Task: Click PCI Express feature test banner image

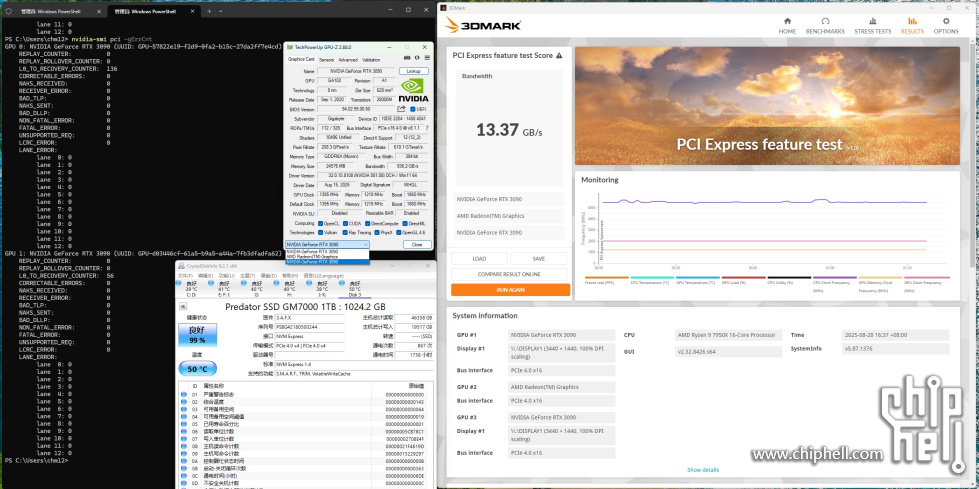Action: (767, 106)
